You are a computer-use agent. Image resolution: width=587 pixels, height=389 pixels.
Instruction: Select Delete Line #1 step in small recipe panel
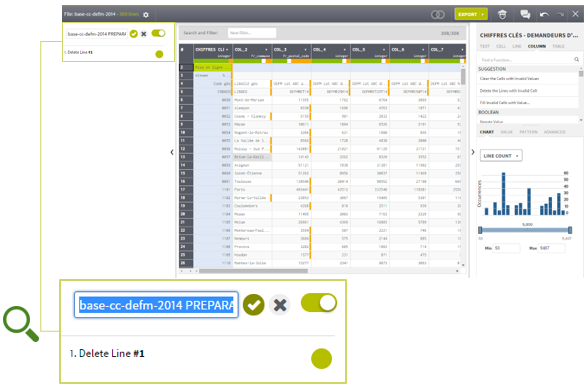click(x=80, y=52)
